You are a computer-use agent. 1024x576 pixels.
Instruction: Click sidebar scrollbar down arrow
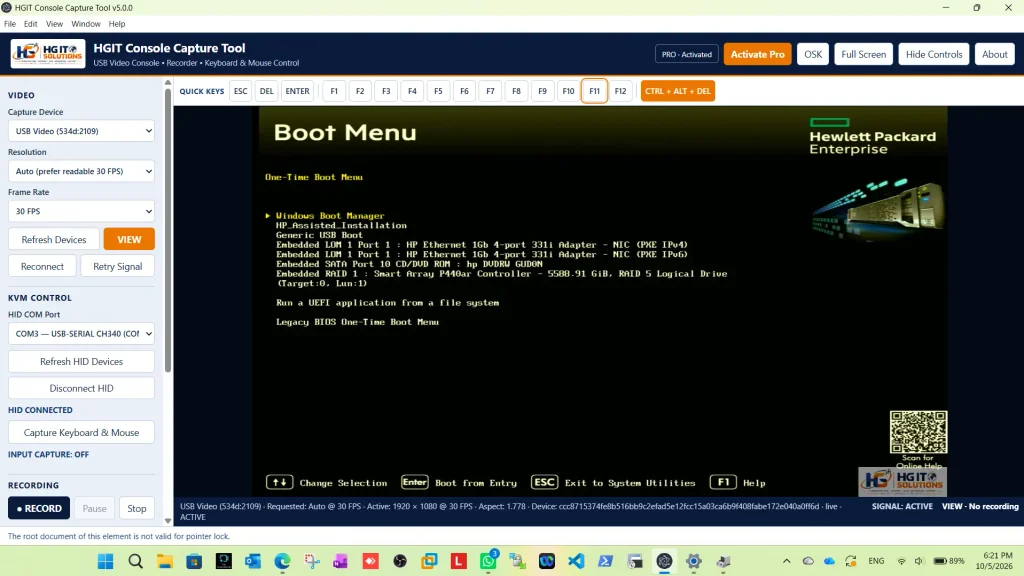(168, 520)
